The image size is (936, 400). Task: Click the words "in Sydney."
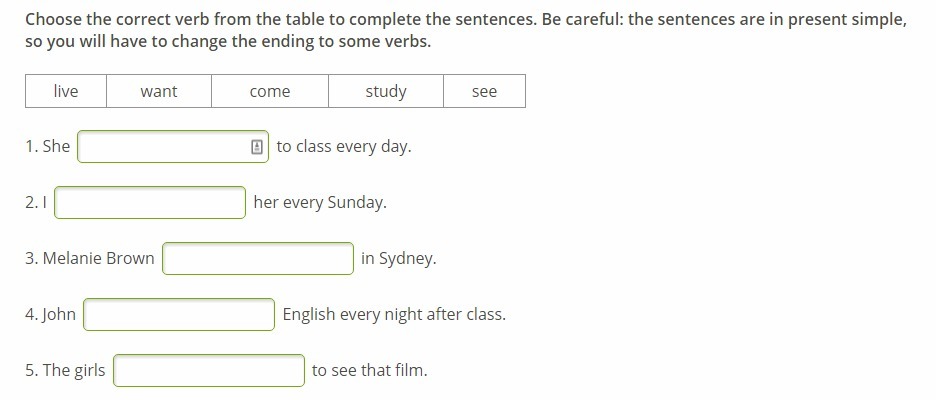point(399,259)
